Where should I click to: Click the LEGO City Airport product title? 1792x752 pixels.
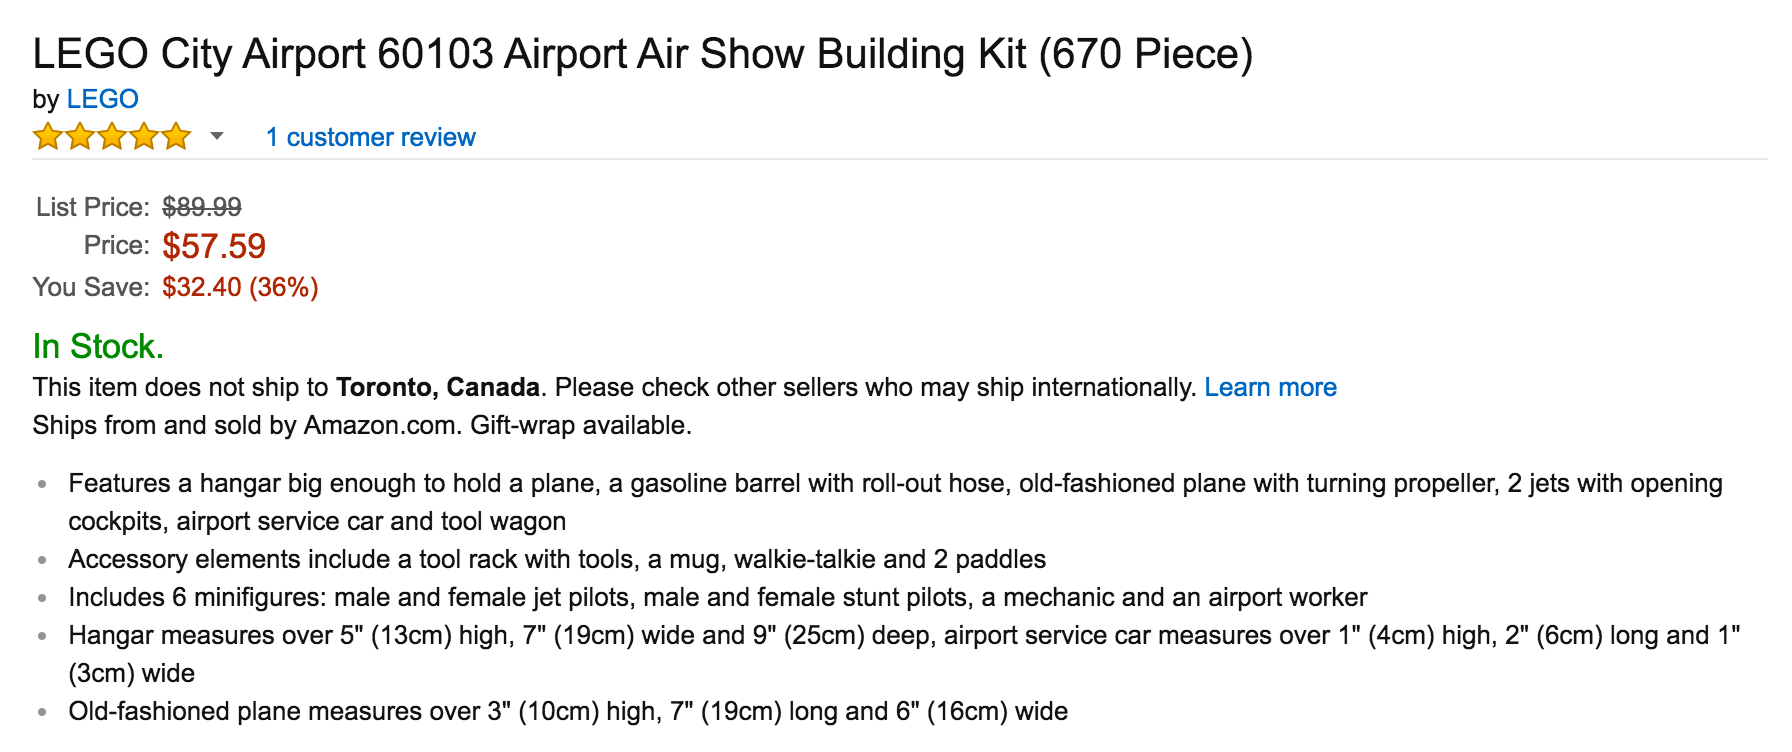tap(642, 54)
